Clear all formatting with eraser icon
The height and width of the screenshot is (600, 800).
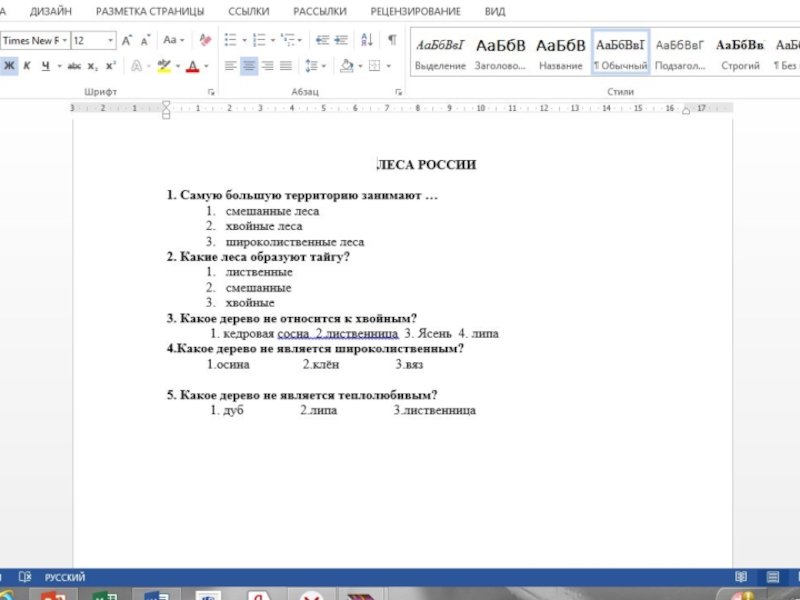205,40
